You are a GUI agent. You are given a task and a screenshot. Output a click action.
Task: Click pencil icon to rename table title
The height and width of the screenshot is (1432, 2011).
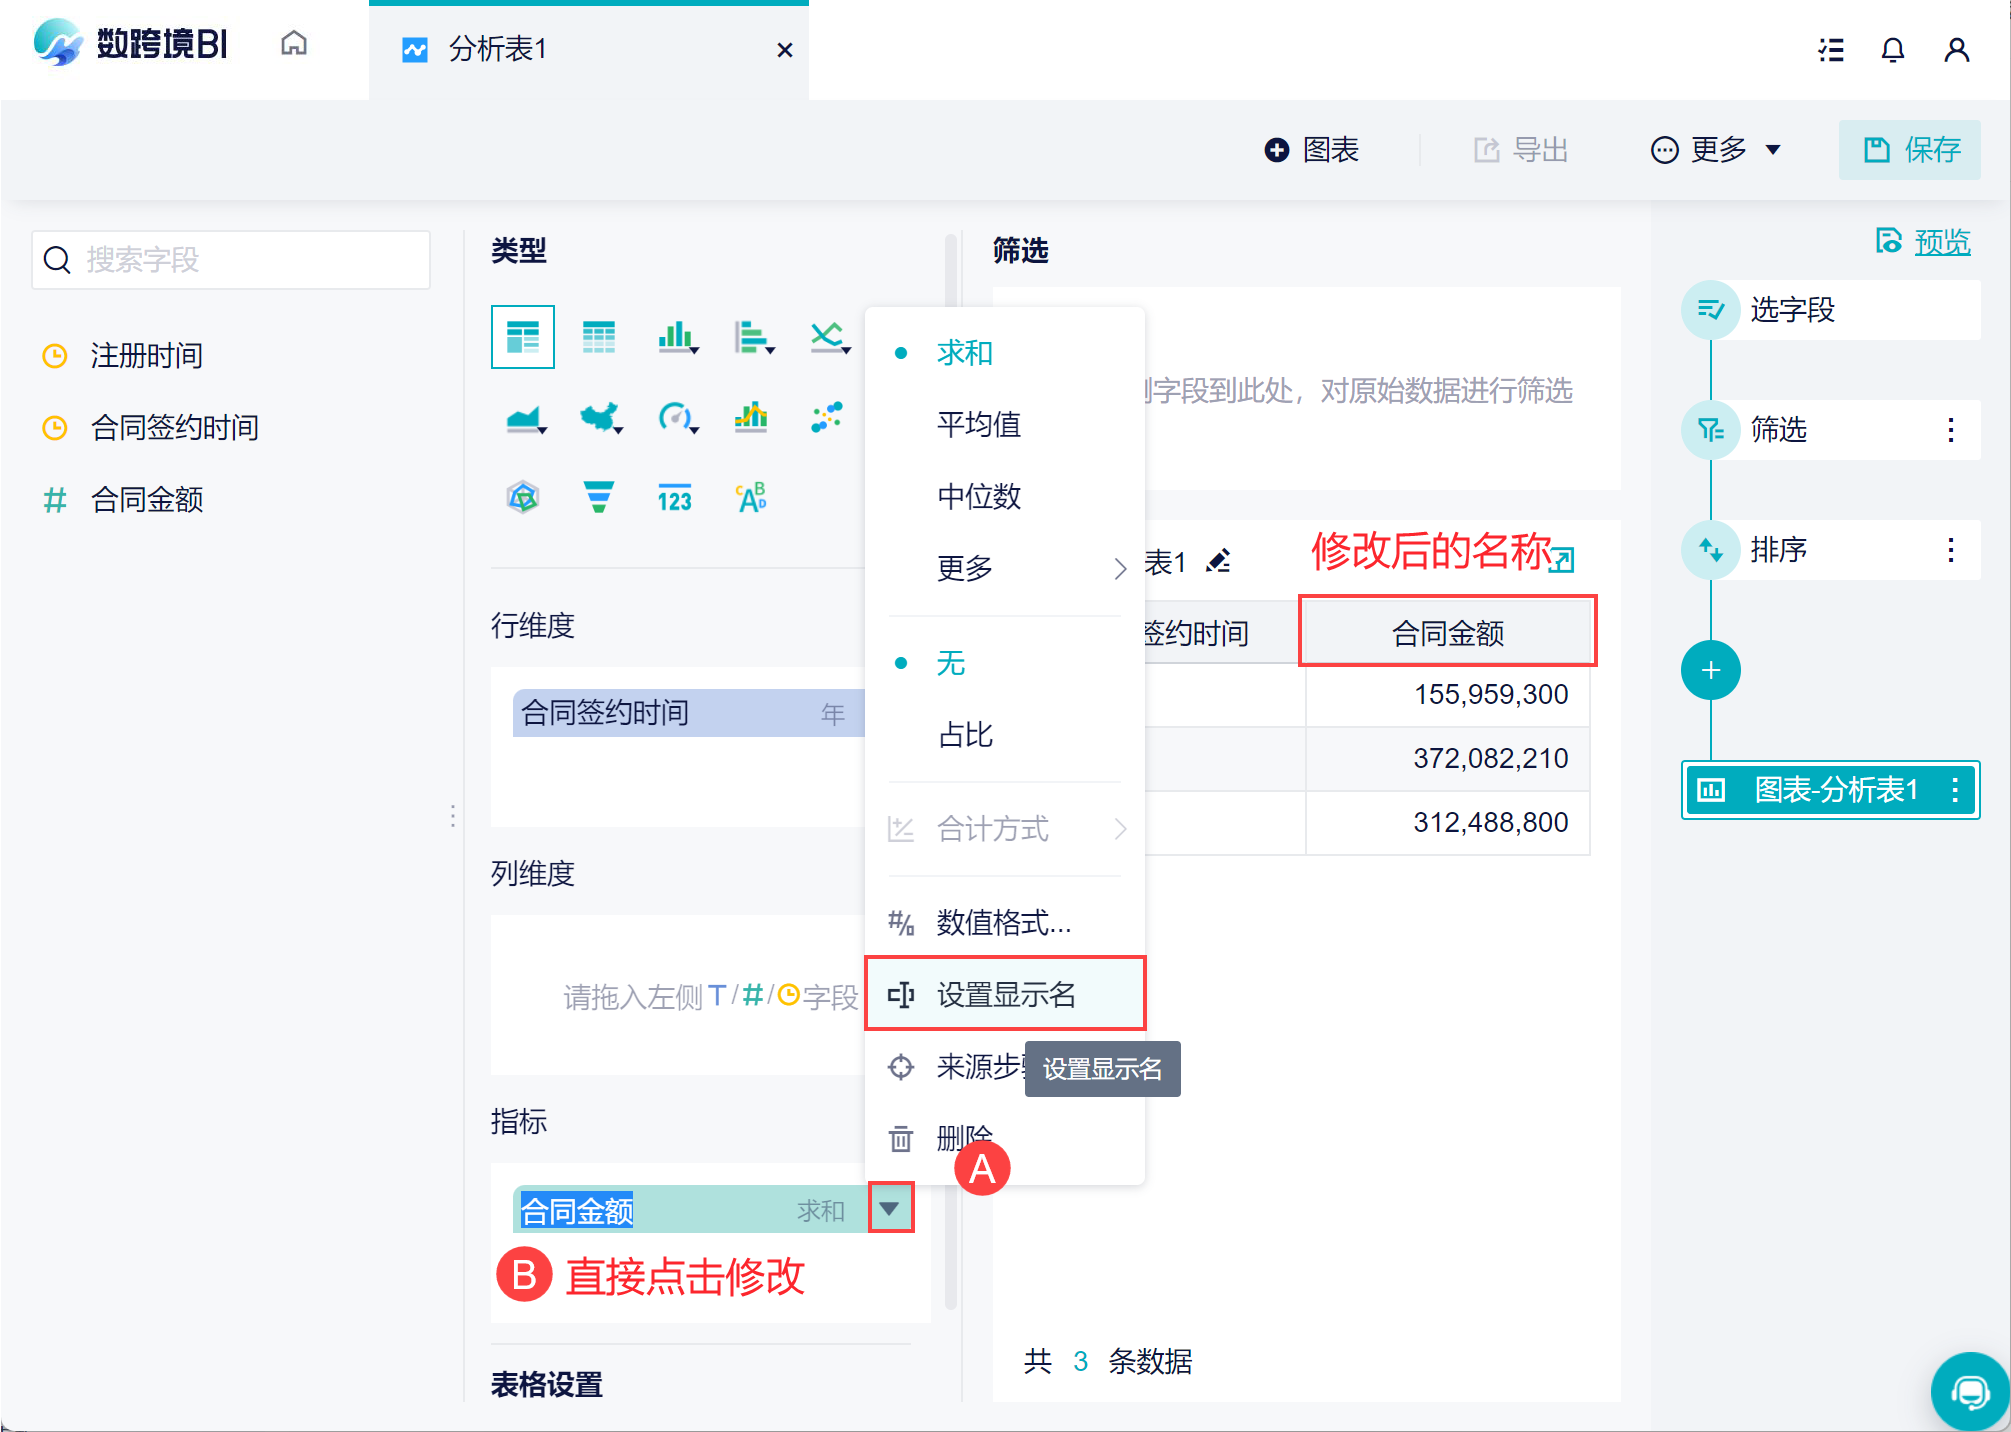[1218, 561]
